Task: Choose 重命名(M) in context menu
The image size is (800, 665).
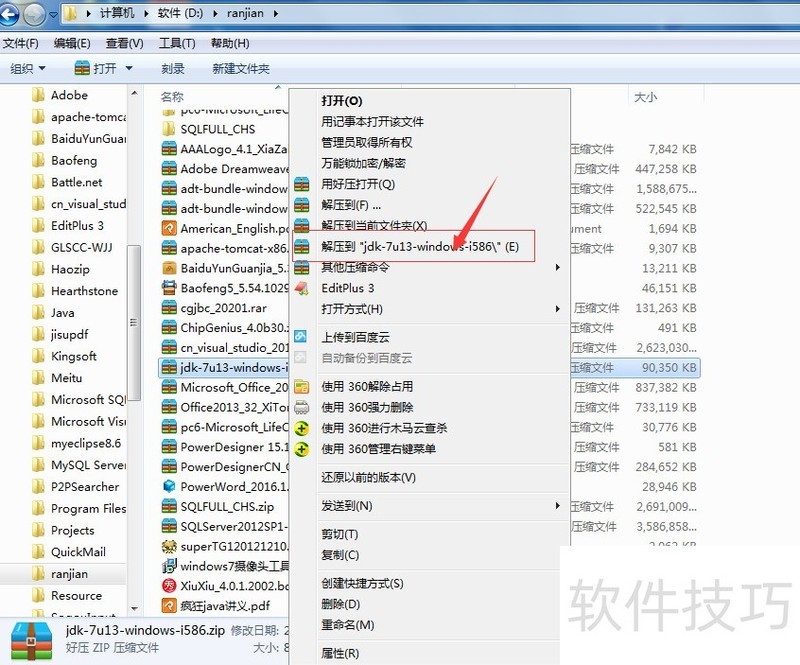Action: pyautogui.click(x=348, y=625)
